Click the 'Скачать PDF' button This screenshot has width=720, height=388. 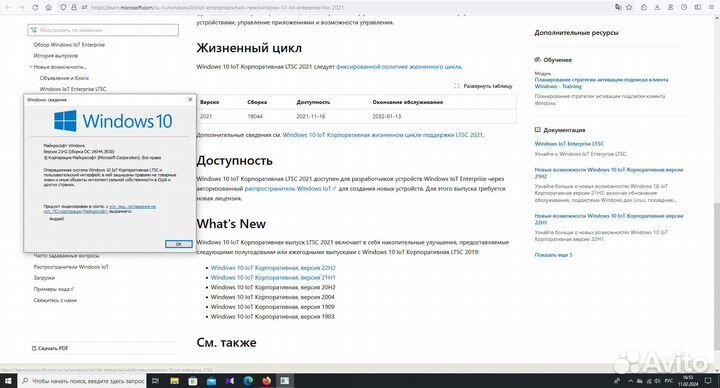tap(50, 349)
